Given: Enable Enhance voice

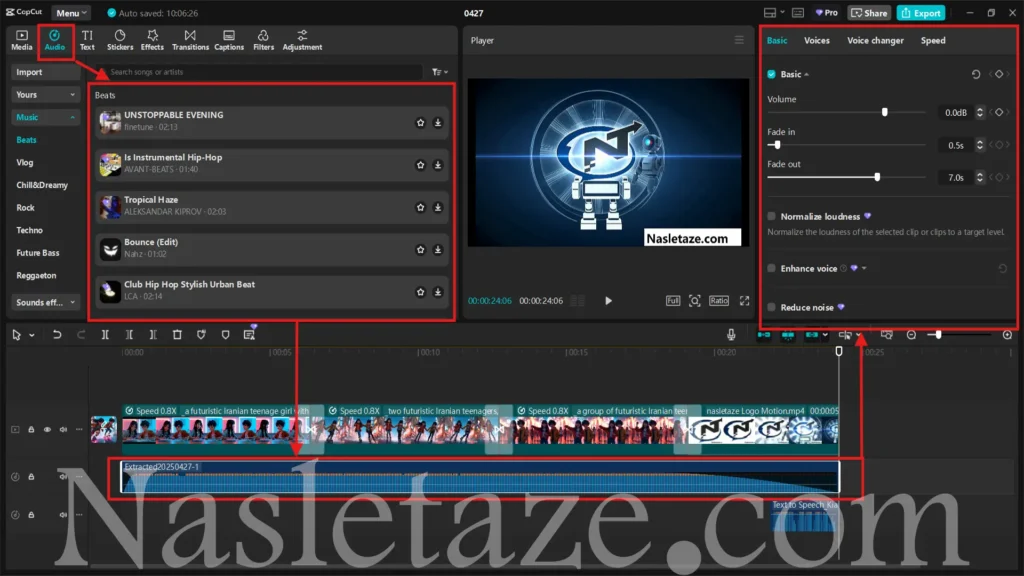Looking at the screenshot, I should click(771, 268).
